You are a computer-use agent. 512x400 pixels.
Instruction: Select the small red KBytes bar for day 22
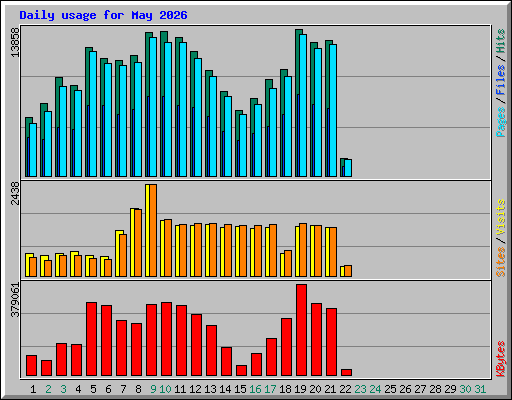tap(346, 373)
